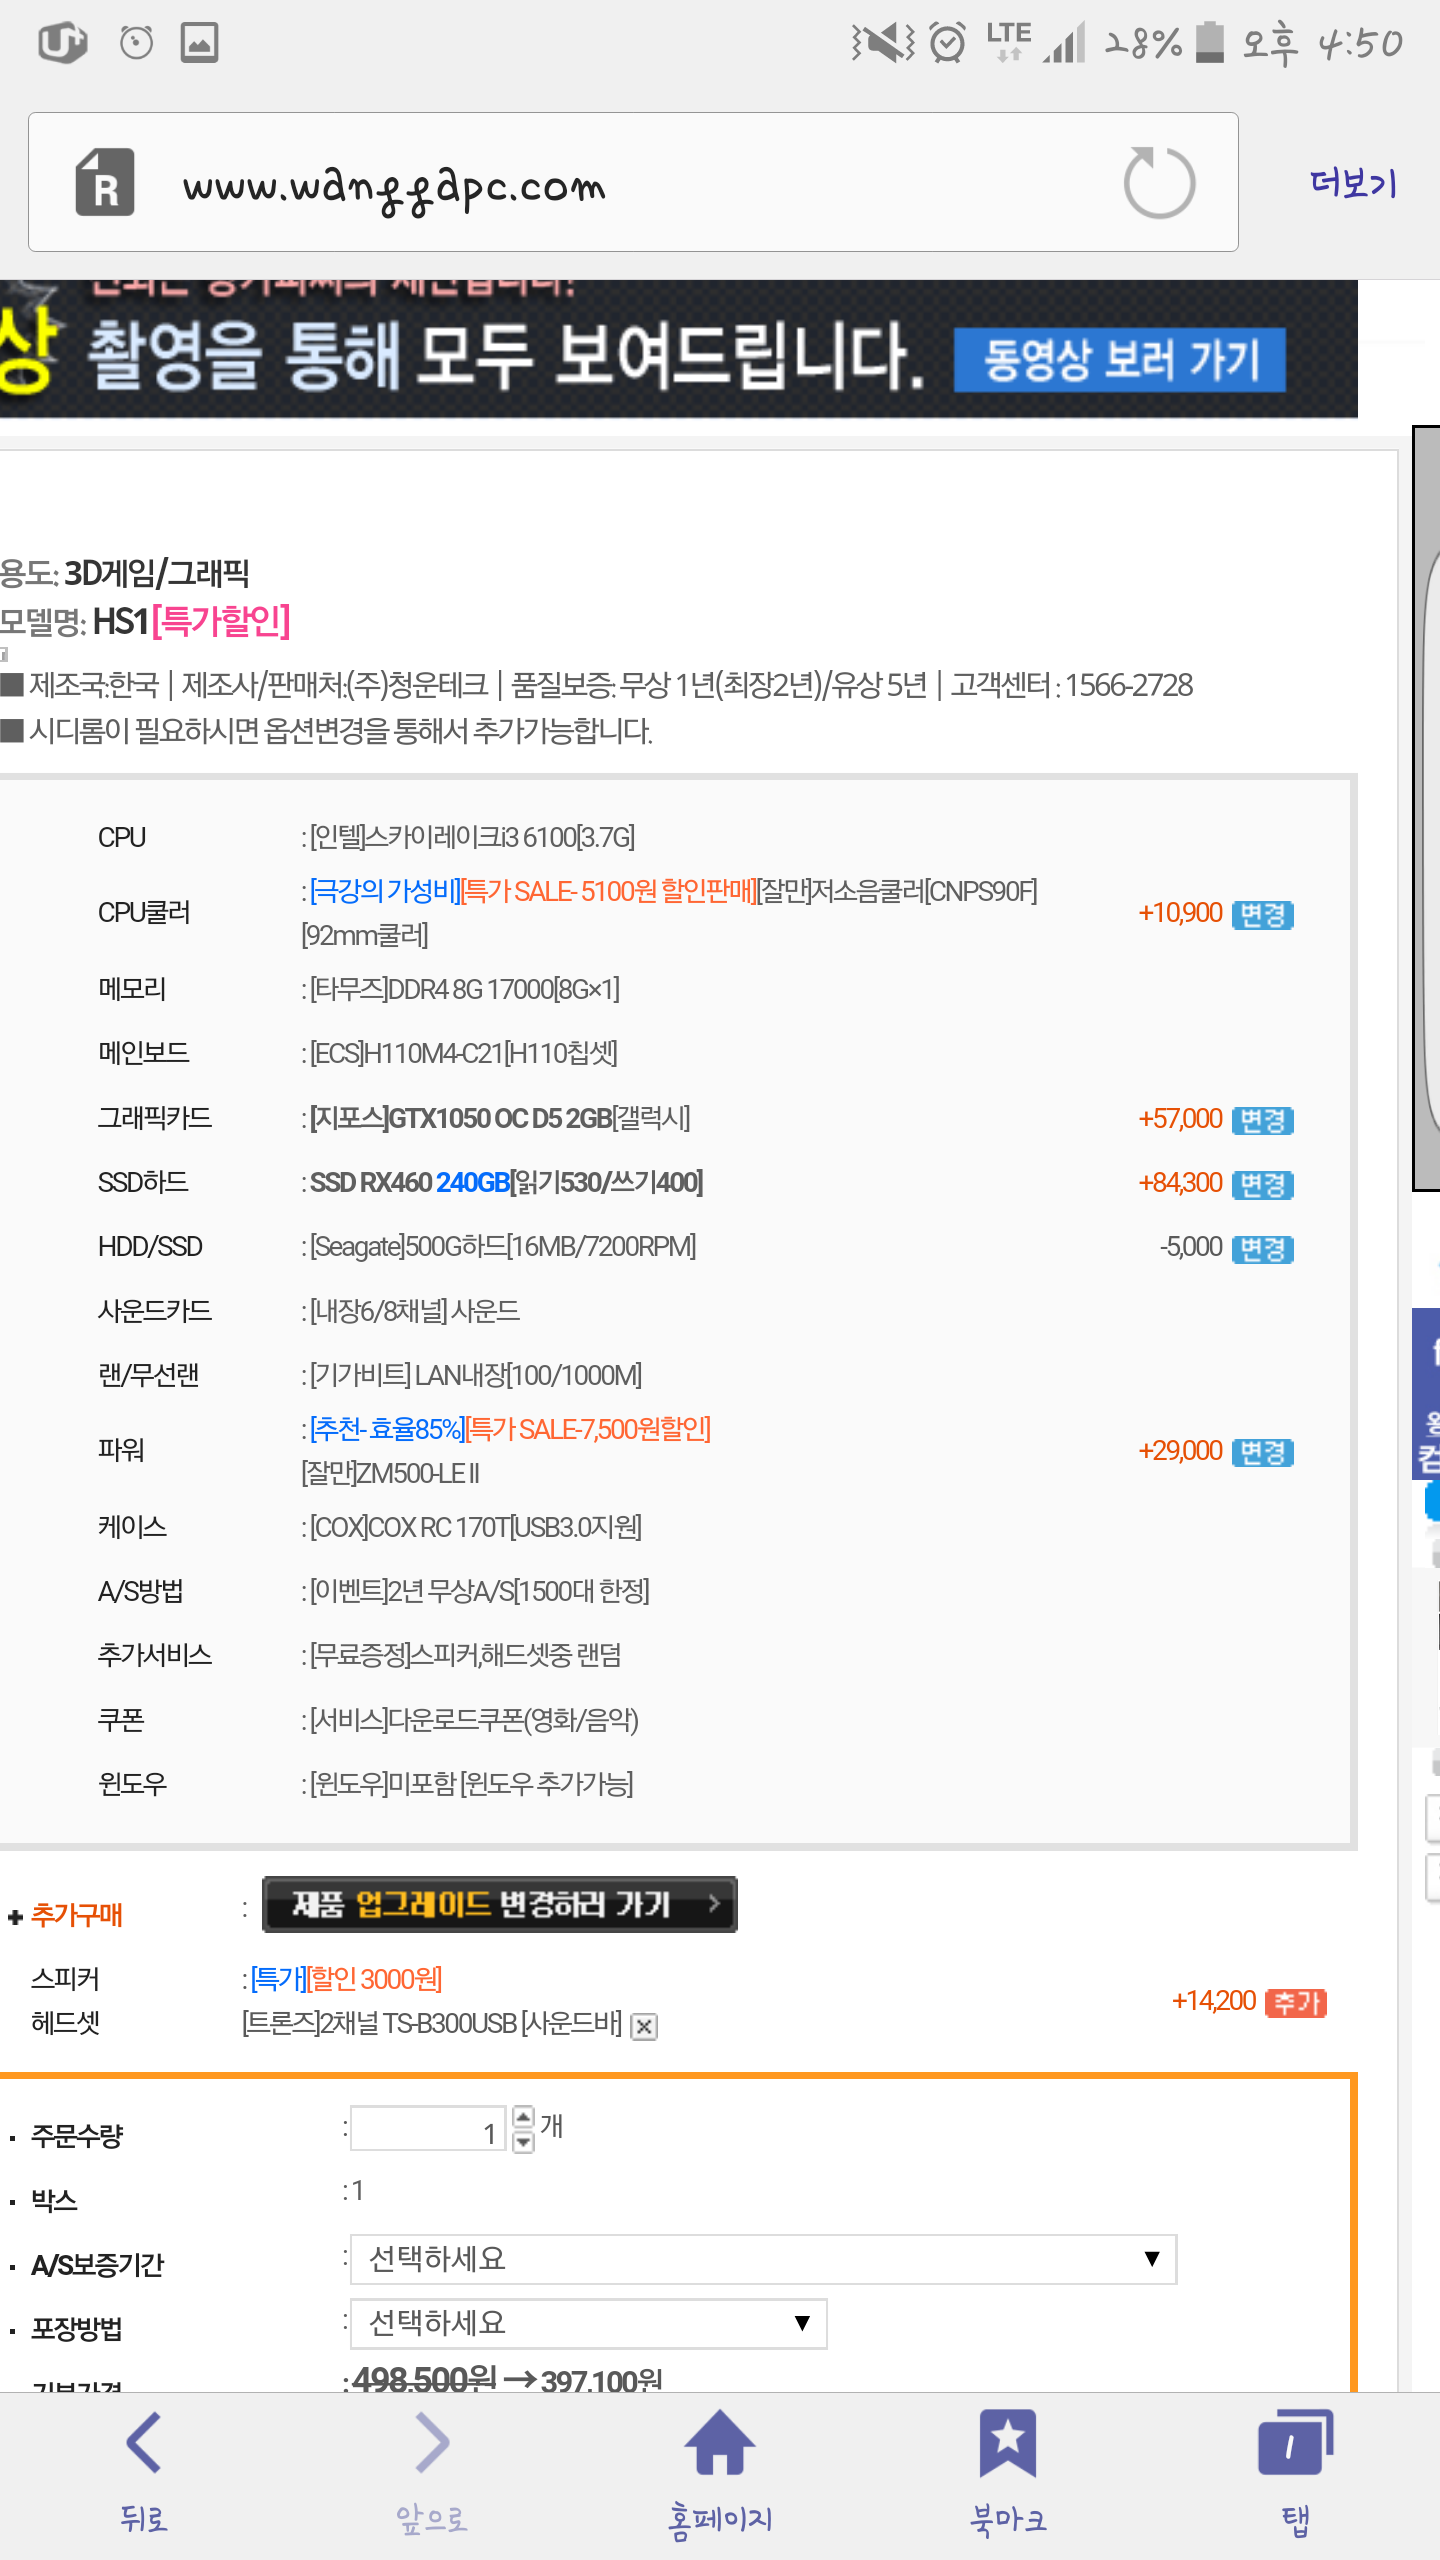Click the 추가 button for speaker option
Screen dimensions: 1440x2560
(x=1296, y=2002)
